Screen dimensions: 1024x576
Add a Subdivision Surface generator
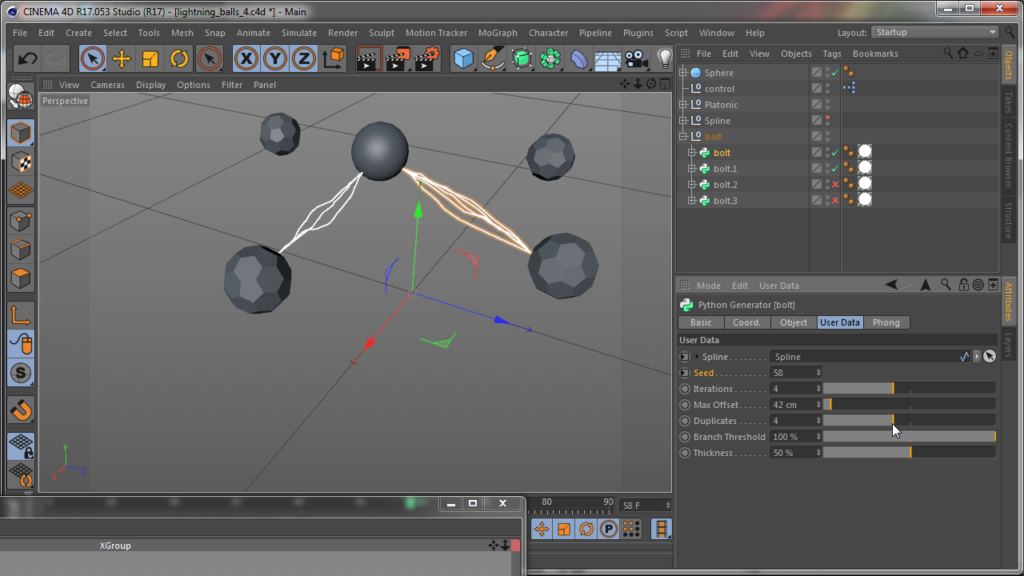pyautogui.click(x=521, y=59)
